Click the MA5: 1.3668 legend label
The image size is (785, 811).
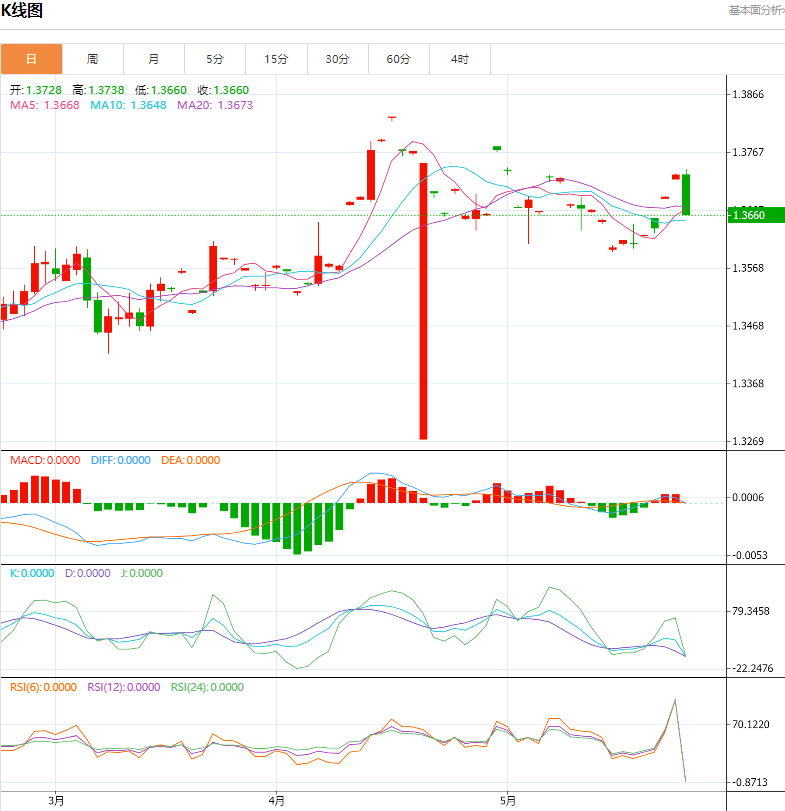(45, 105)
